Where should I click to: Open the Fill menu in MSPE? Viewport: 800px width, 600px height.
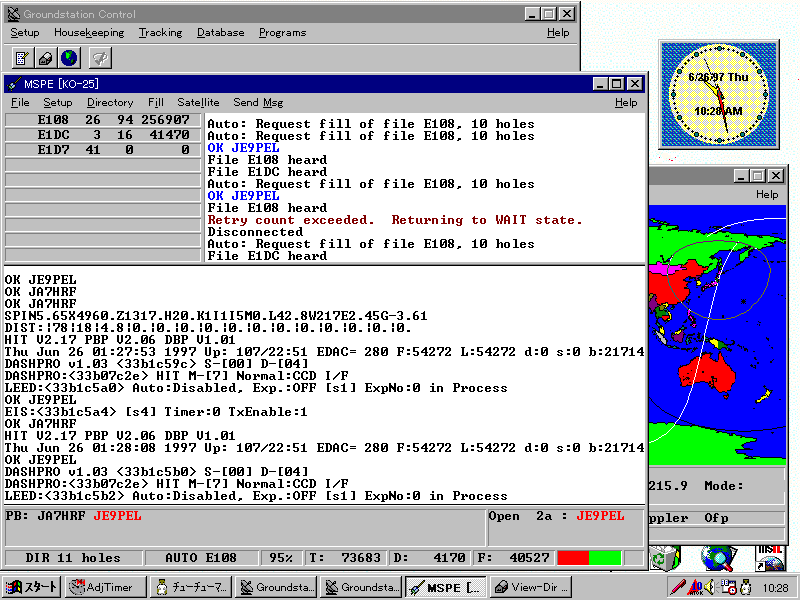click(155, 102)
